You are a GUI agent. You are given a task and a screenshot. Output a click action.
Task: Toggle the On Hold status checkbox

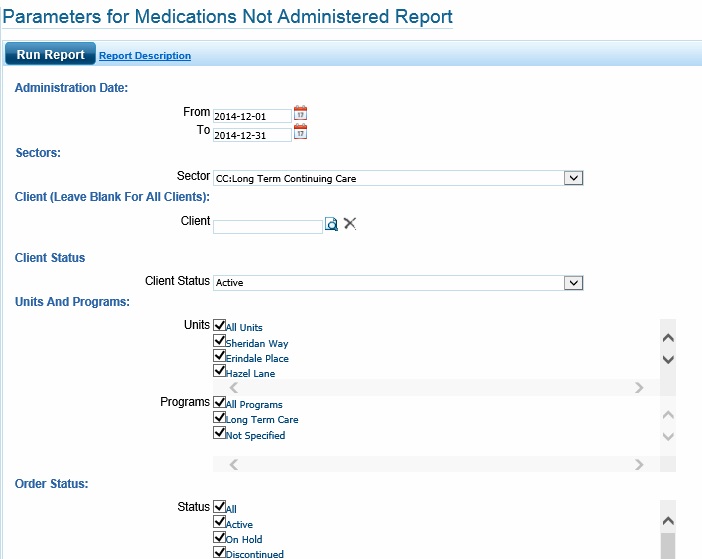click(220, 537)
